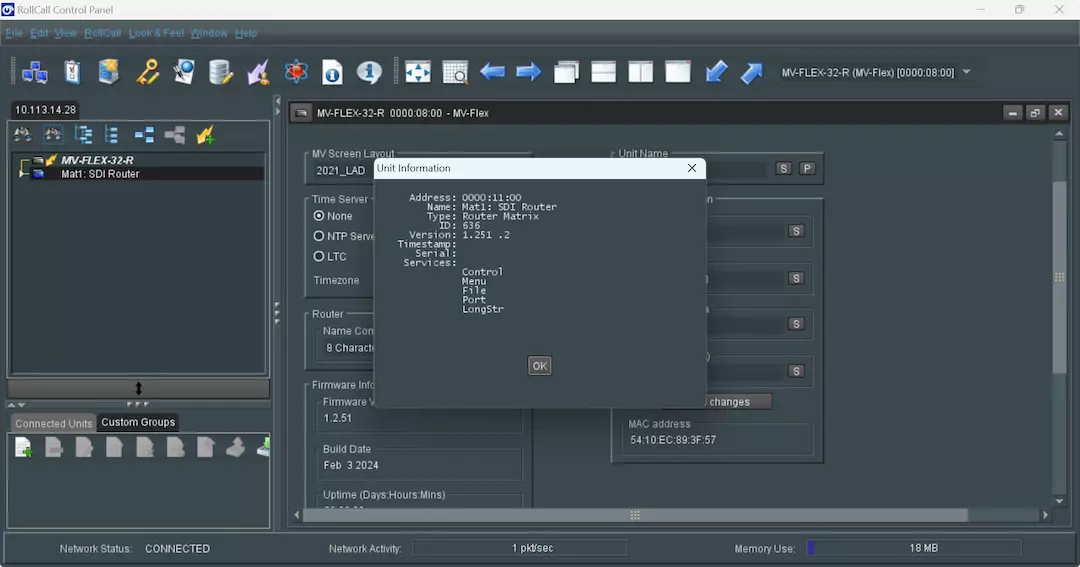Open the Edit menu
This screenshot has height=567, width=1080.
click(39, 33)
